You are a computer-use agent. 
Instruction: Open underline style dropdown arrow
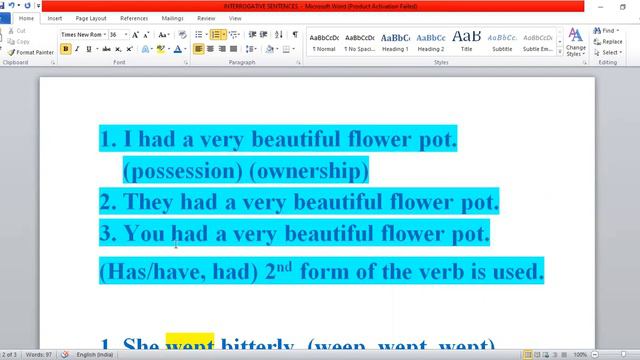pos(97,49)
